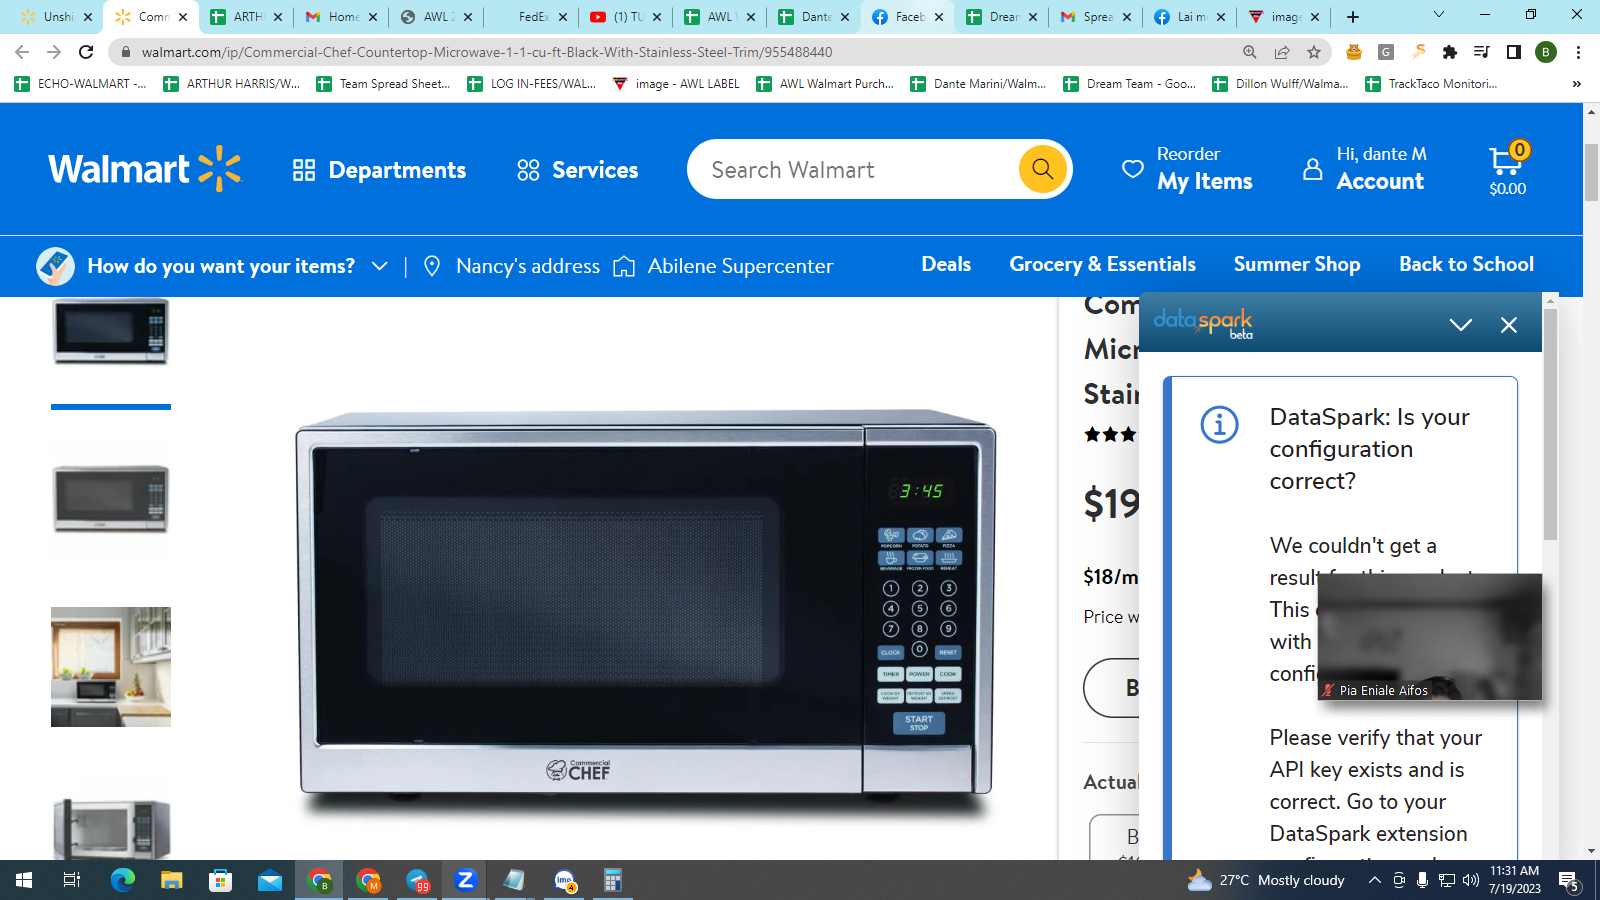Open Chrome media controls icon
The image size is (1600, 900).
pyautogui.click(x=1482, y=52)
